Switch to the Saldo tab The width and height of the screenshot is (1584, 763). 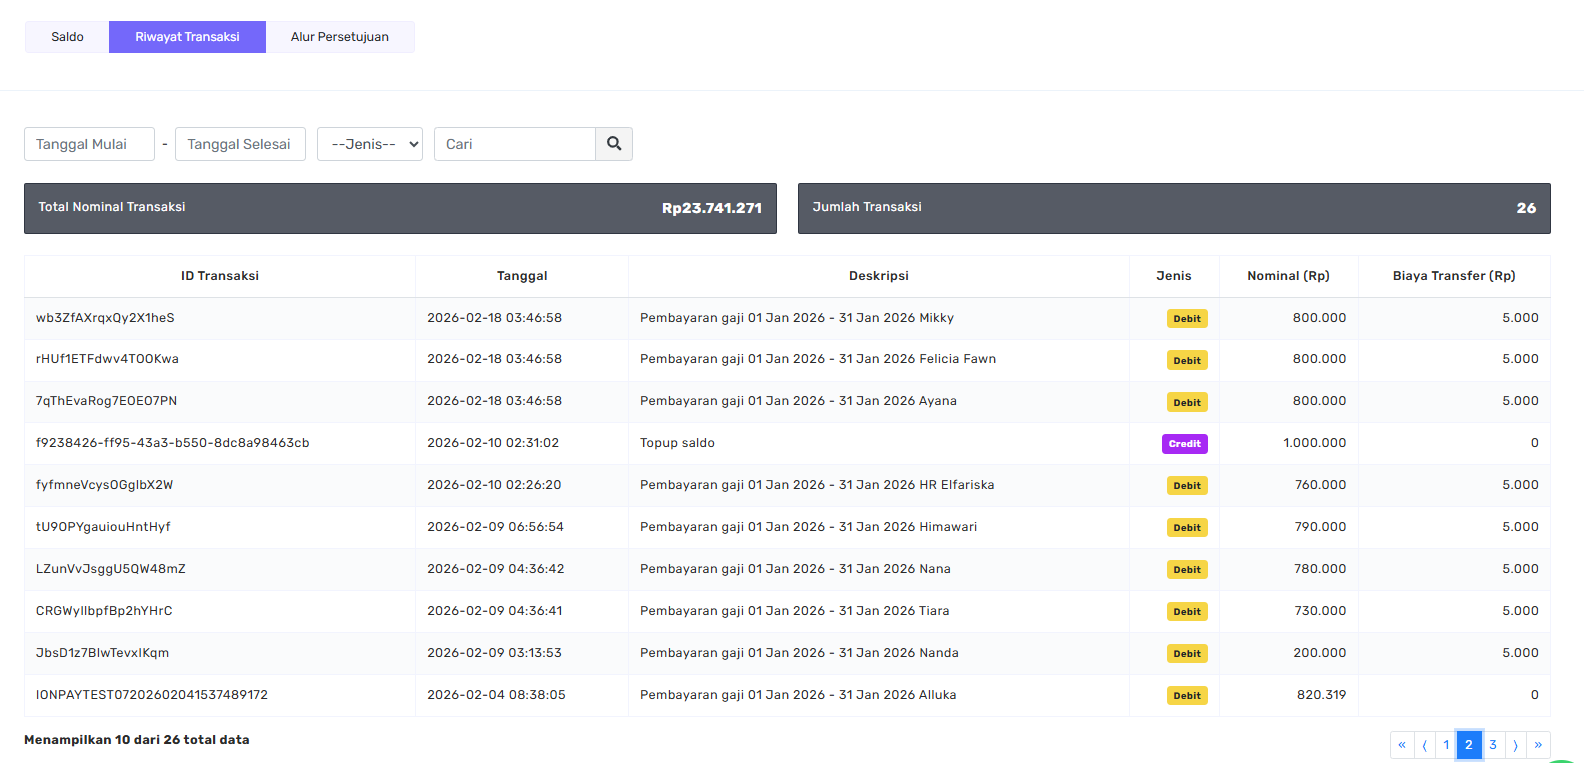(x=67, y=37)
